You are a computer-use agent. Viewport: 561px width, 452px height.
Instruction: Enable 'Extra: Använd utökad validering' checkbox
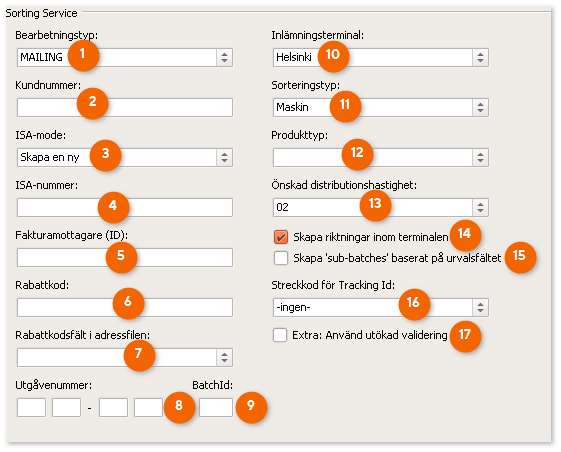pos(280,335)
